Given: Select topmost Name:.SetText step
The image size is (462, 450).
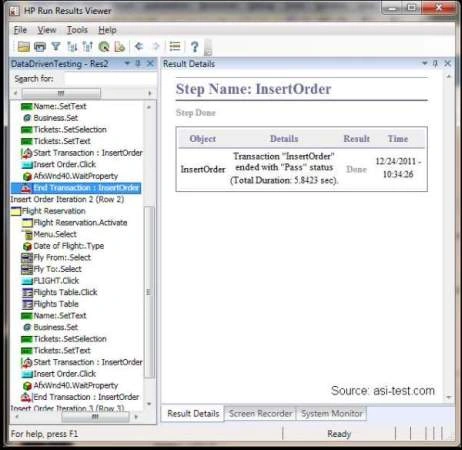Looking at the screenshot, I should [x=54, y=106].
